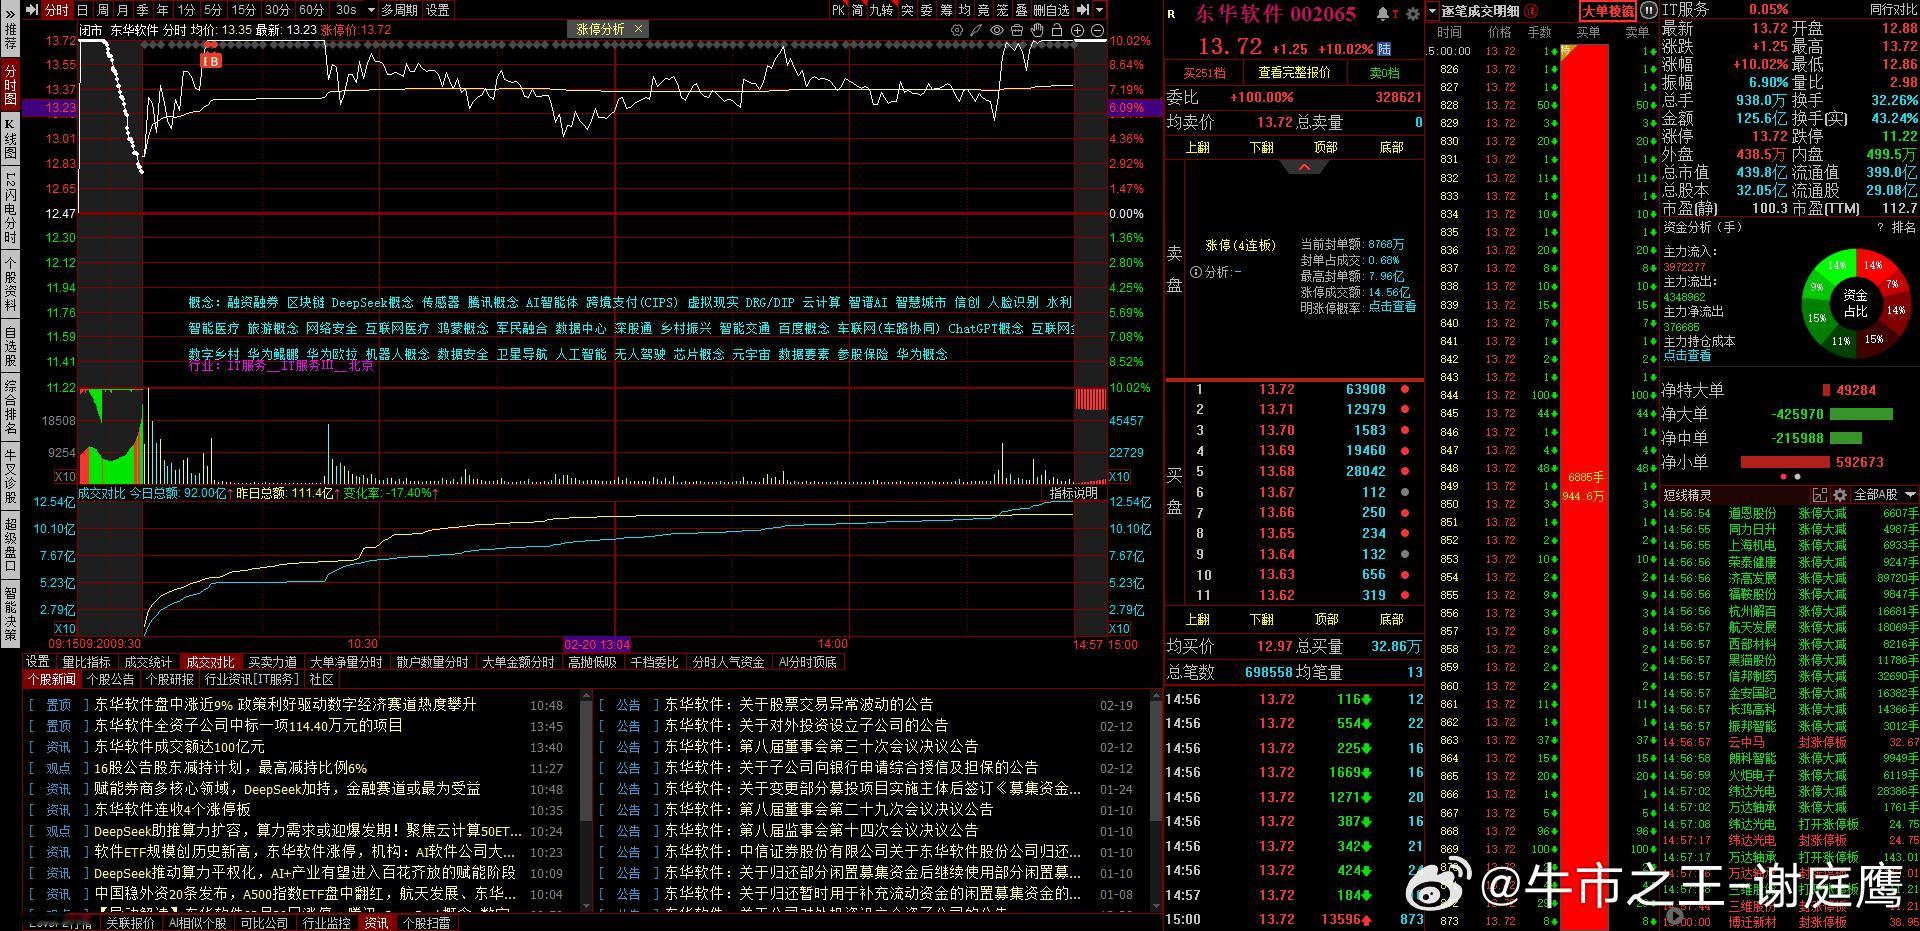Viewport: 1920px width, 931px height.
Task: Open stock panel gear settings icon
Action: point(1412,14)
